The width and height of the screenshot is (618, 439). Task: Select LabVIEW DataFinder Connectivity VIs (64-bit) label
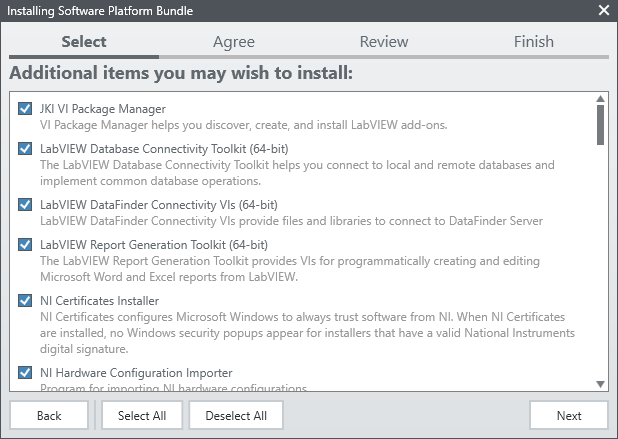[159, 205]
